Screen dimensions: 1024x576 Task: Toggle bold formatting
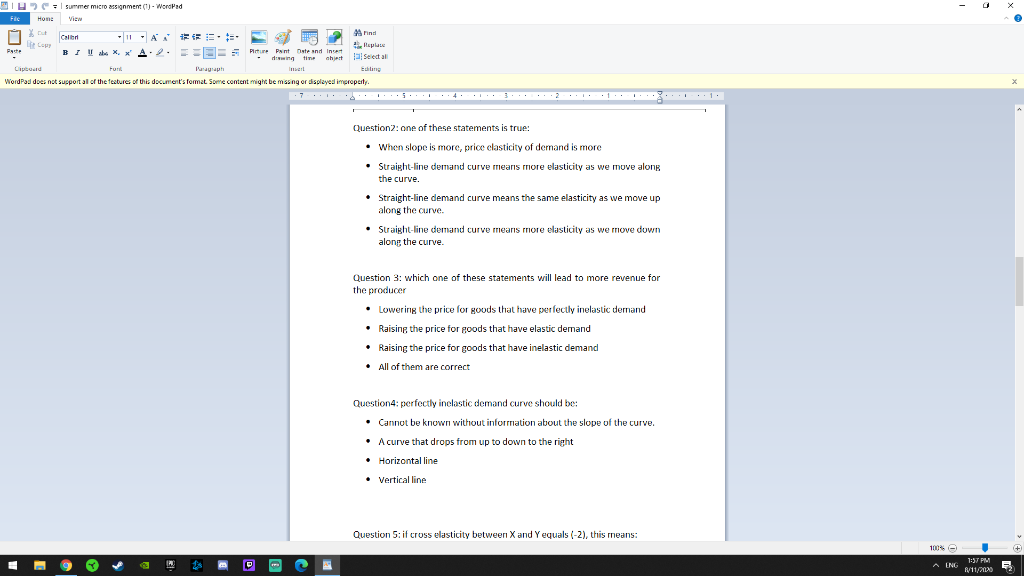tap(65, 53)
